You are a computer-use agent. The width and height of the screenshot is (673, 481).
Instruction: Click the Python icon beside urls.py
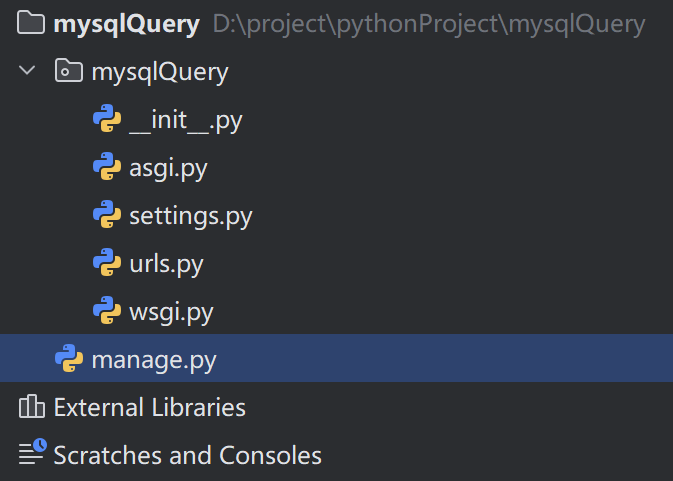(x=107, y=264)
